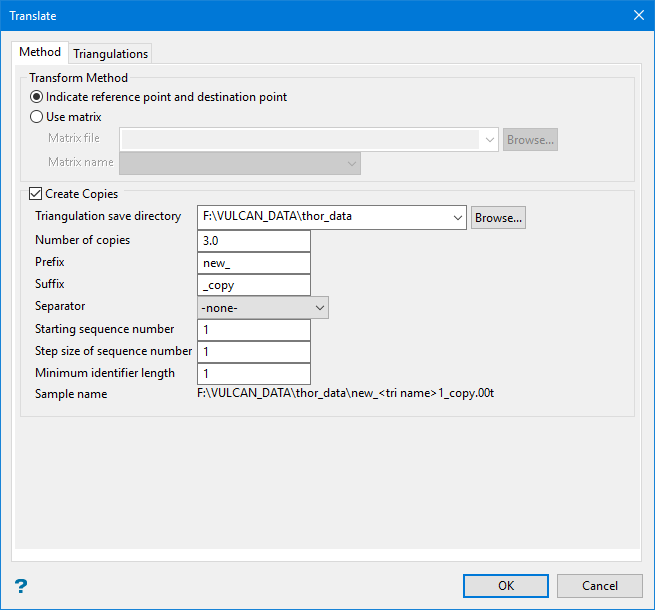Click the blue help question mark icon
Image resolution: width=655 pixels, height=610 pixels.
[21, 586]
